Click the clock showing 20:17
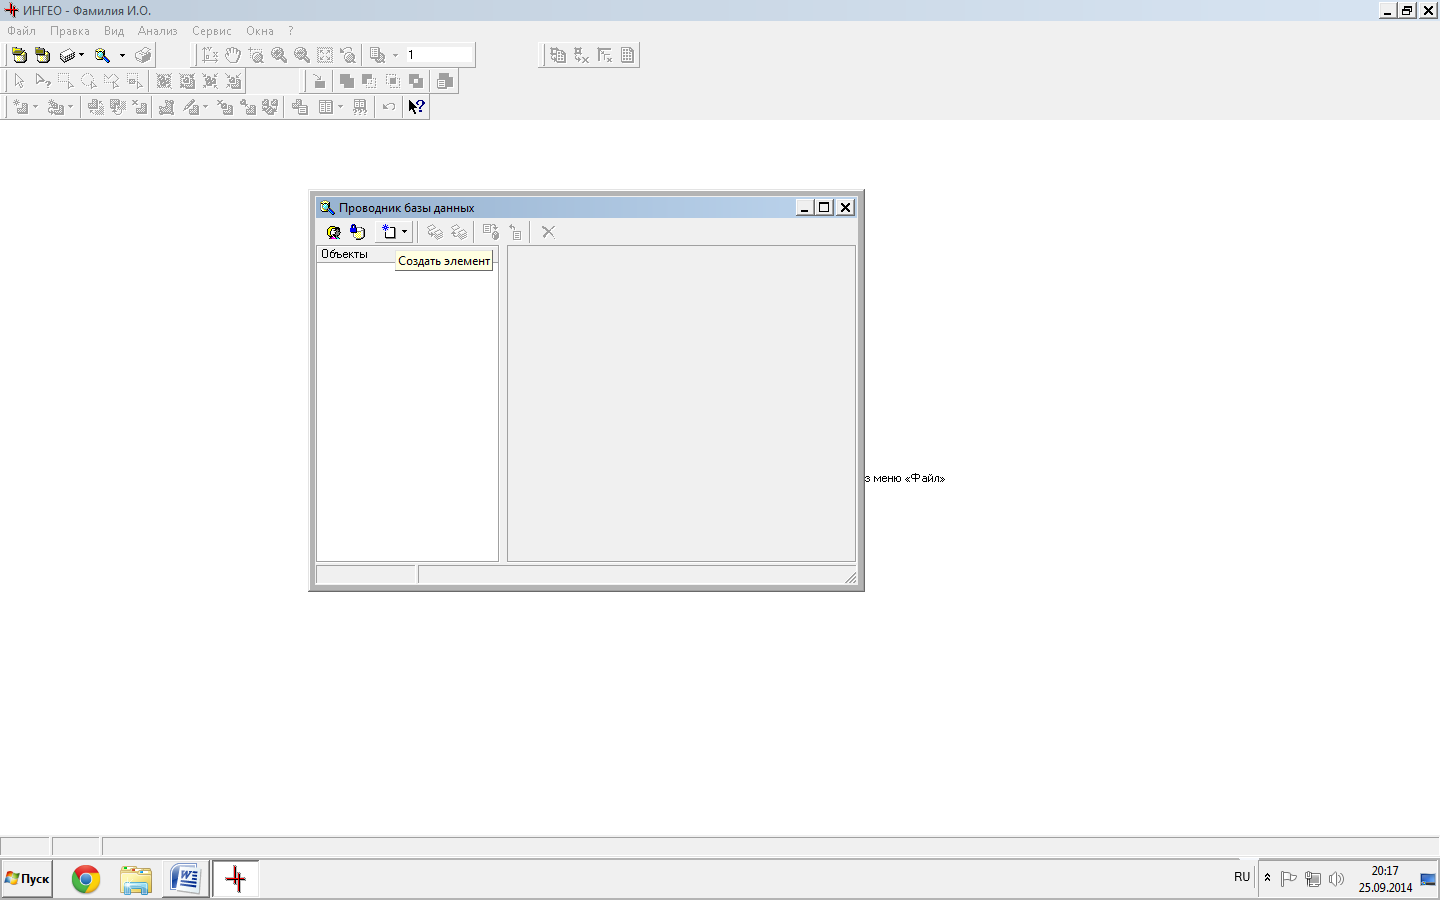 coord(1385,871)
